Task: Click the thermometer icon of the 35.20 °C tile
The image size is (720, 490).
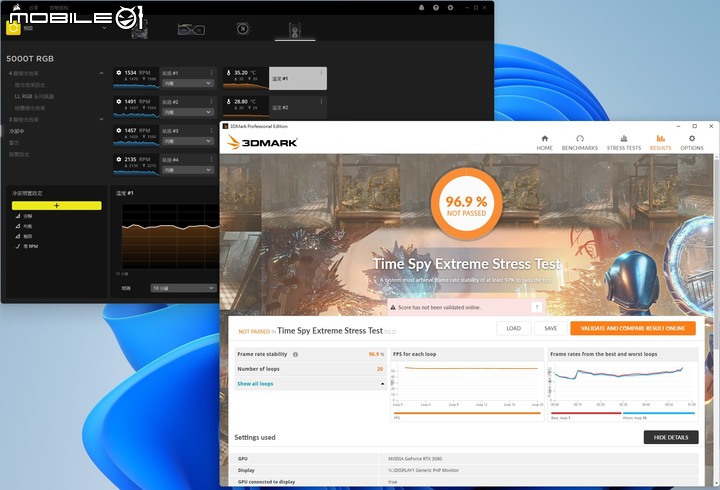Action: coord(228,73)
